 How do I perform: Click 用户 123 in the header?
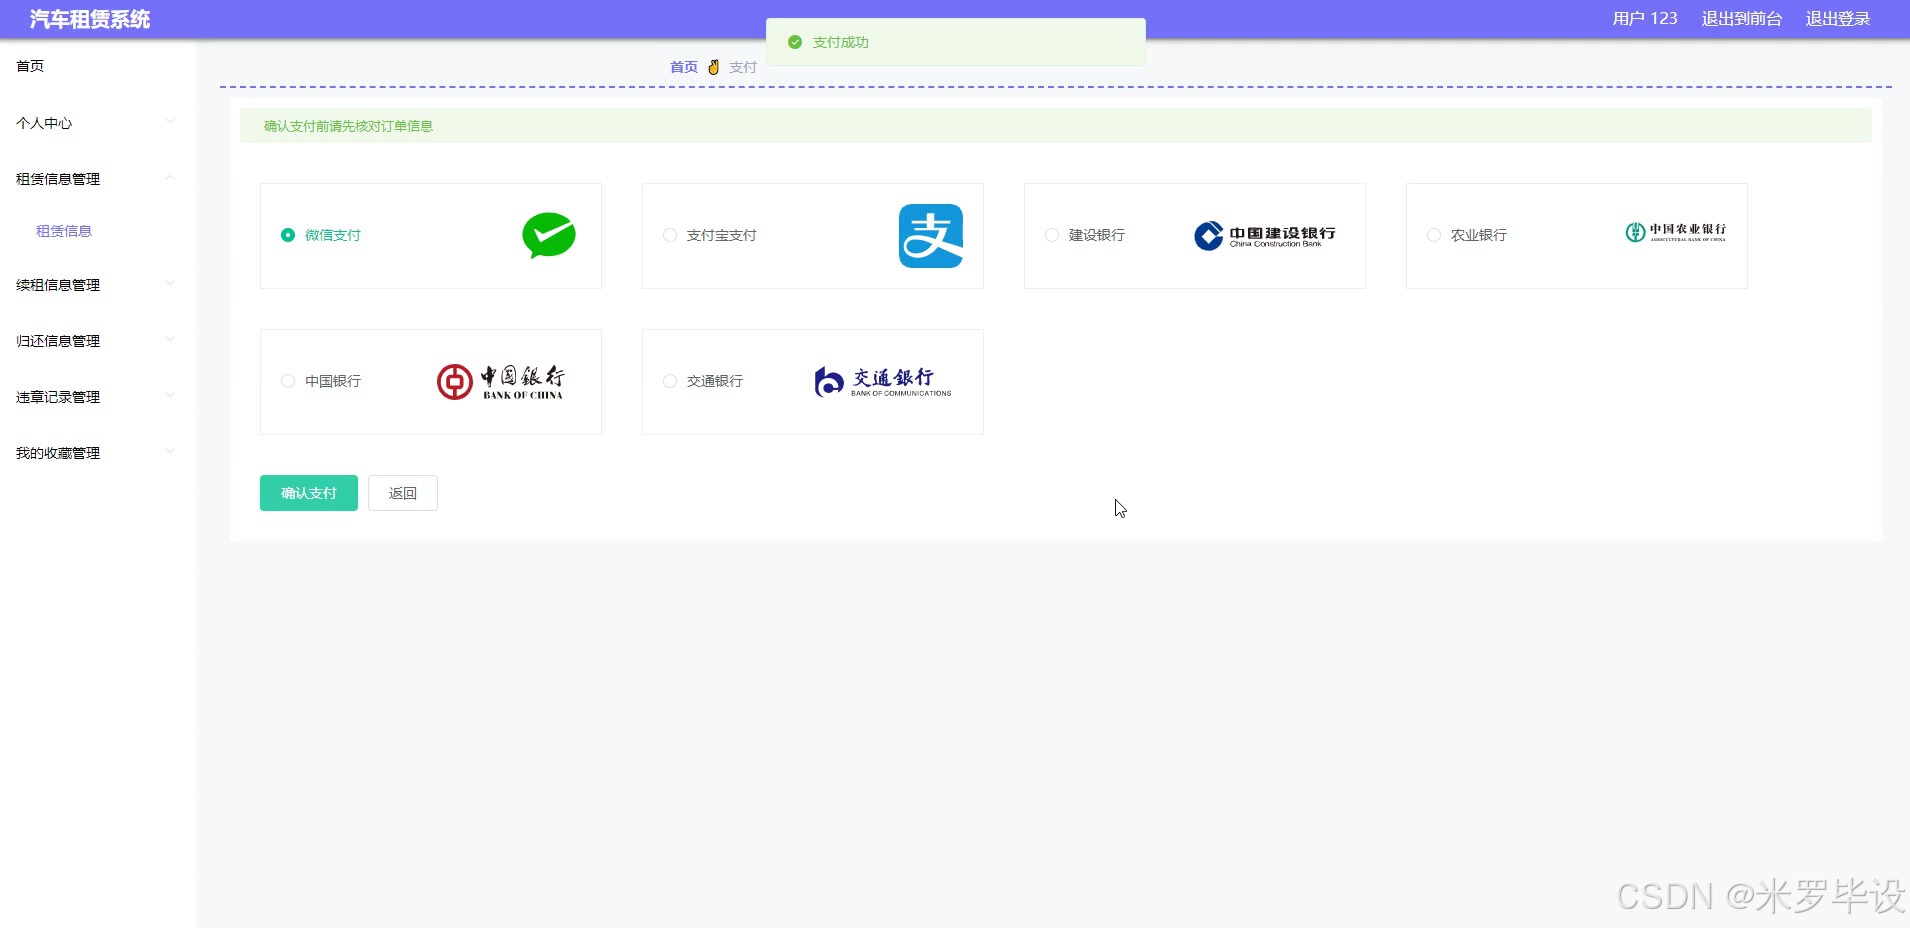tap(1645, 19)
